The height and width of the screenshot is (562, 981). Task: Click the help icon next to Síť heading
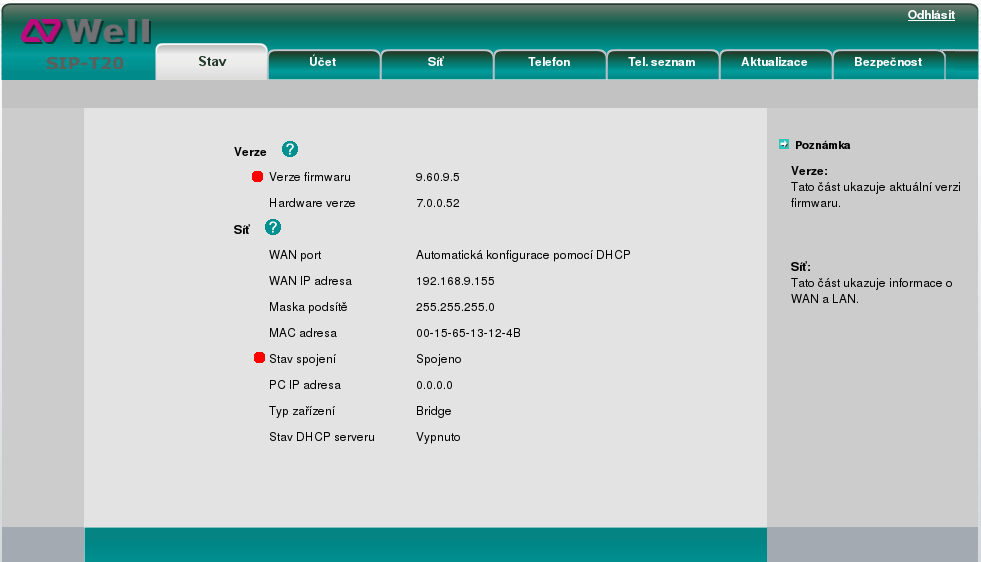pyautogui.click(x=273, y=228)
